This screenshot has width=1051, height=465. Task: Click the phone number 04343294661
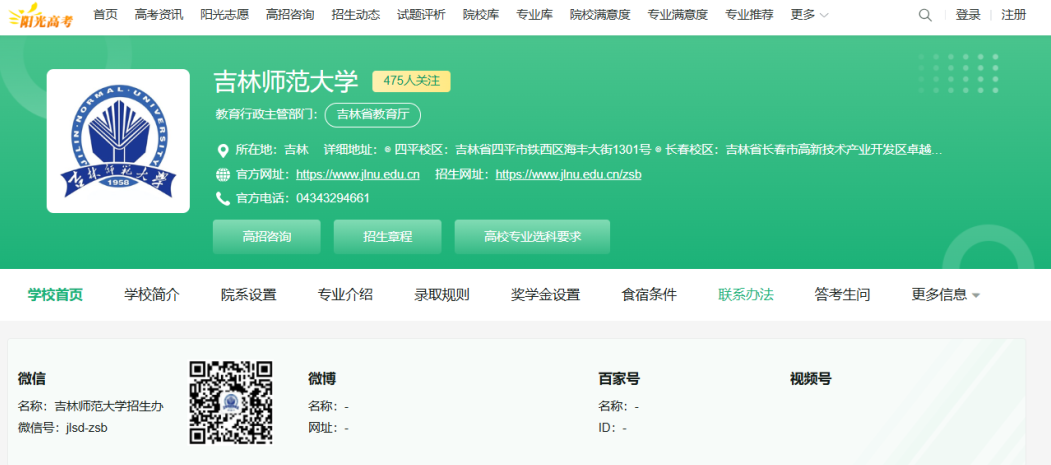click(333, 198)
